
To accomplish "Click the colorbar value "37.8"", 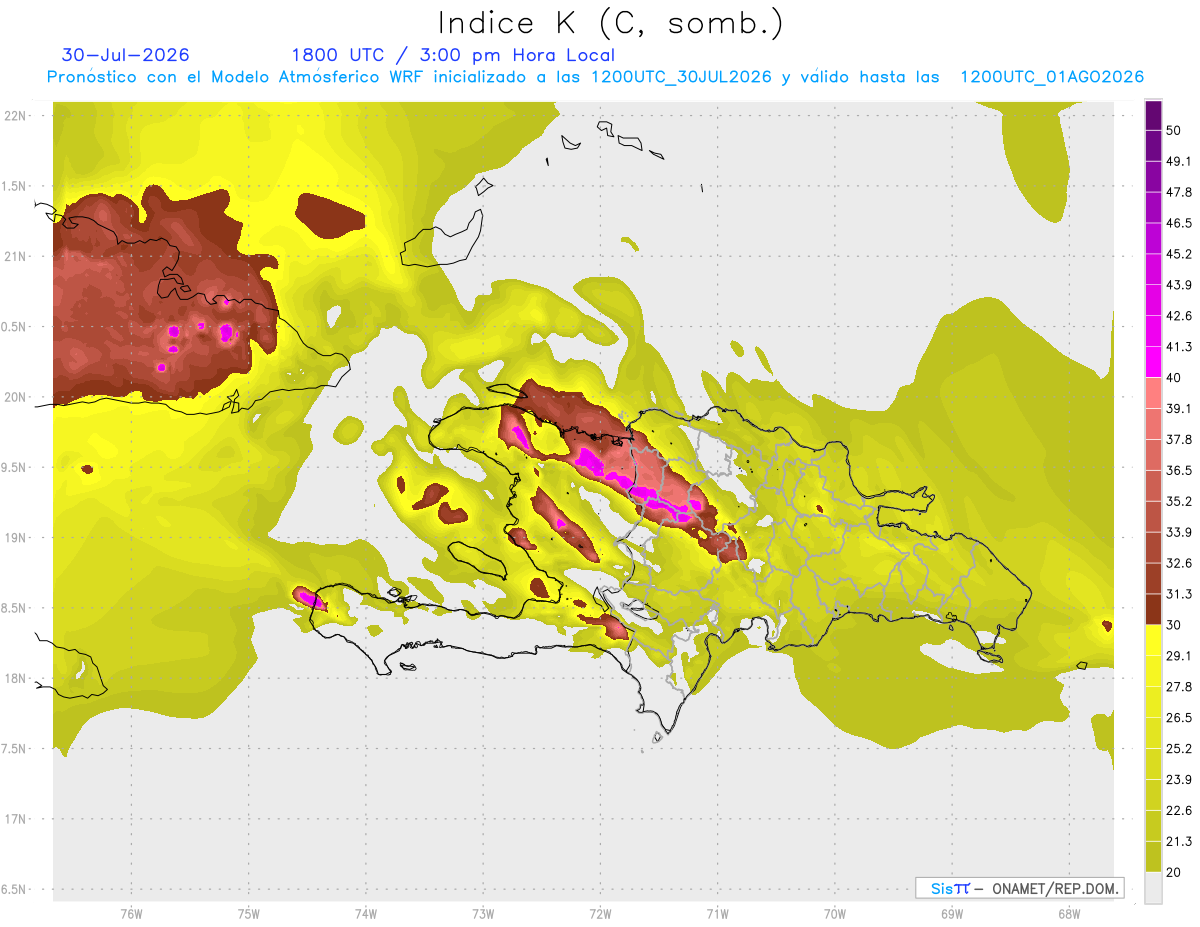I will pos(1179,439).
